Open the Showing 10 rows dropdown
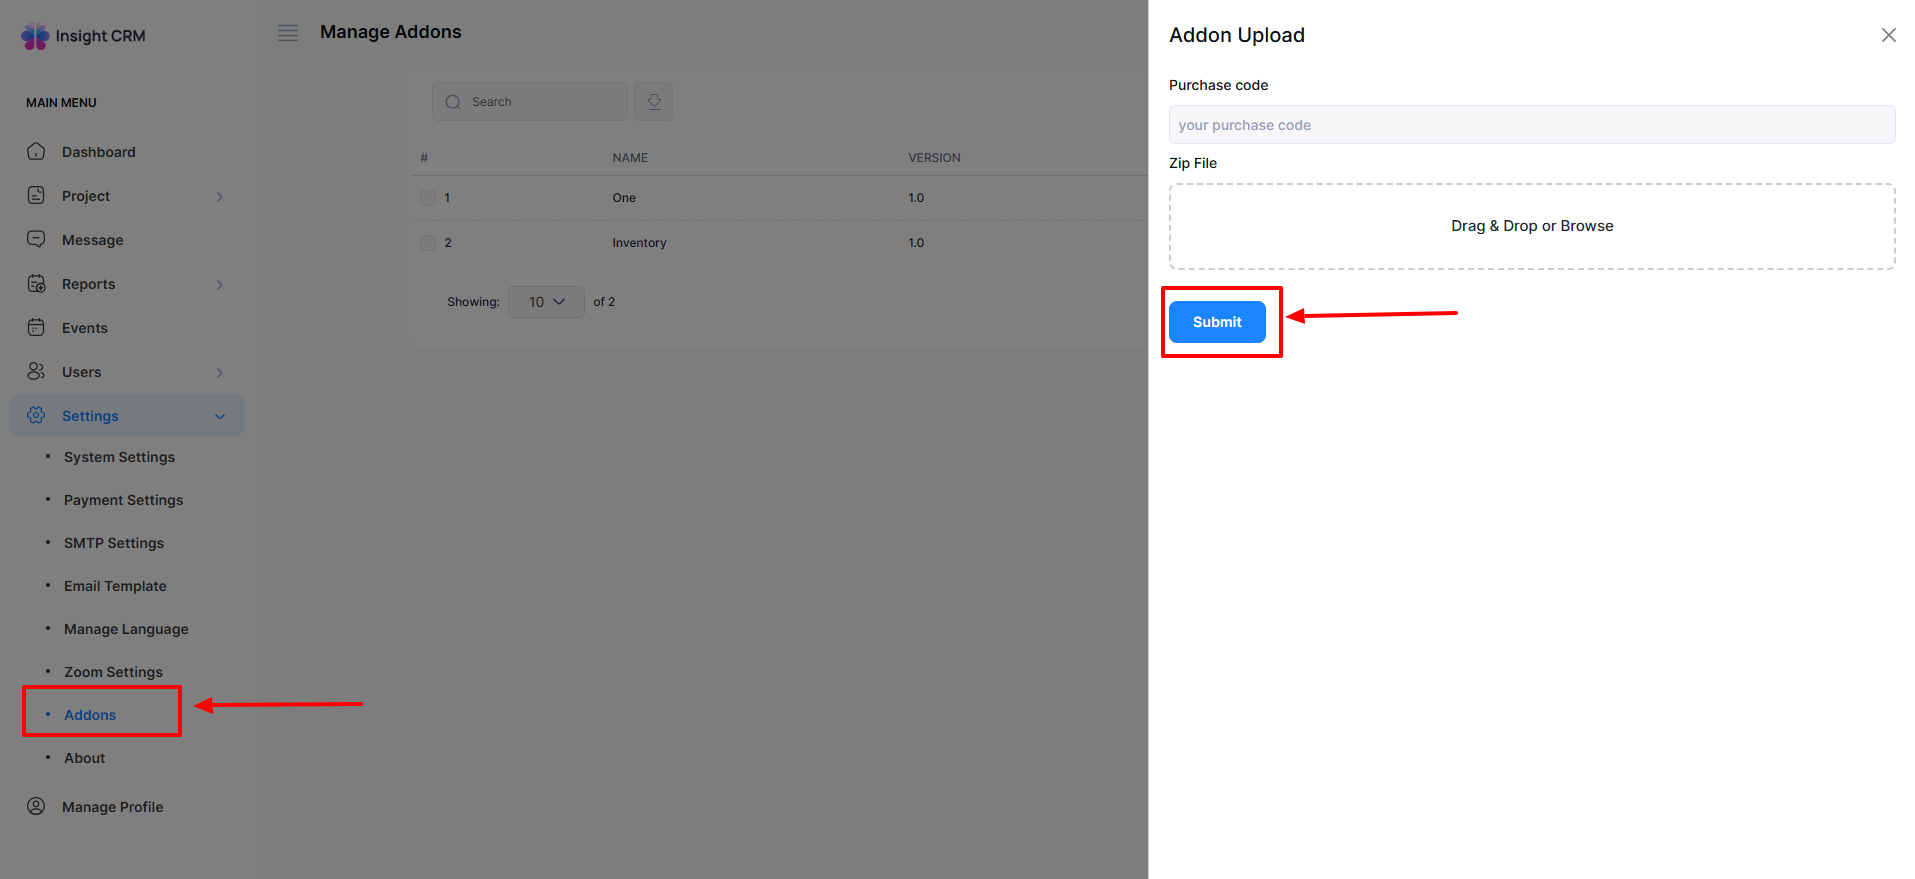Viewport: 1915px width, 879px height. tap(546, 302)
